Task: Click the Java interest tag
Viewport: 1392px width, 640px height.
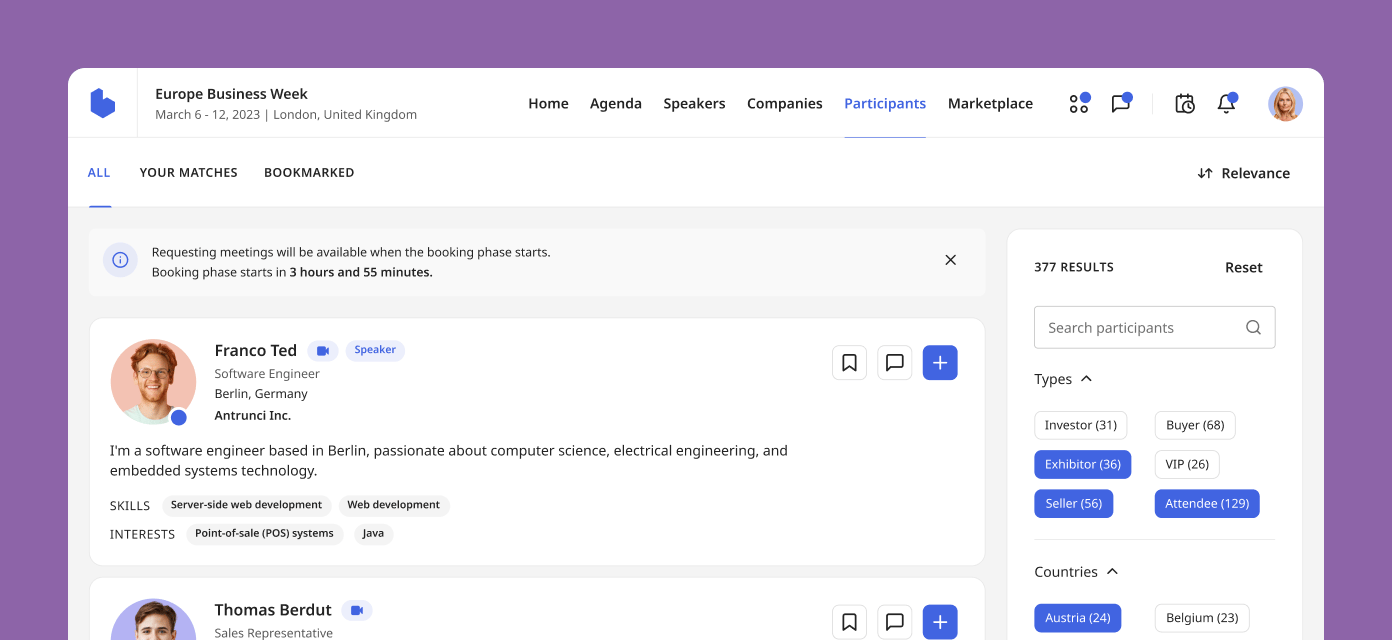Action: [373, 534]
